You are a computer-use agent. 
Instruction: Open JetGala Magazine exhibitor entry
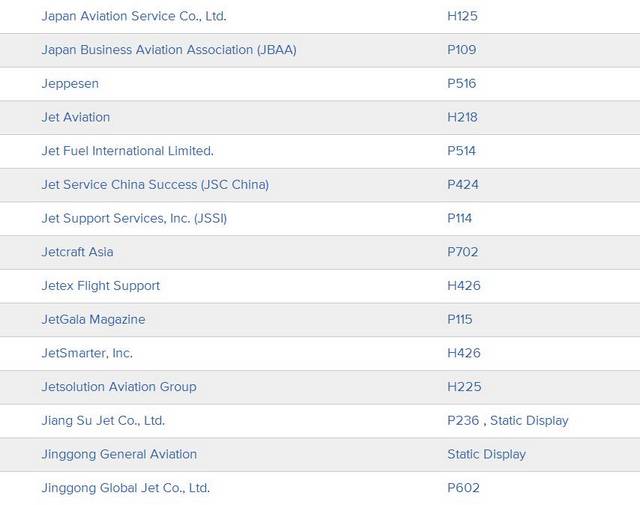pos(93,319)
